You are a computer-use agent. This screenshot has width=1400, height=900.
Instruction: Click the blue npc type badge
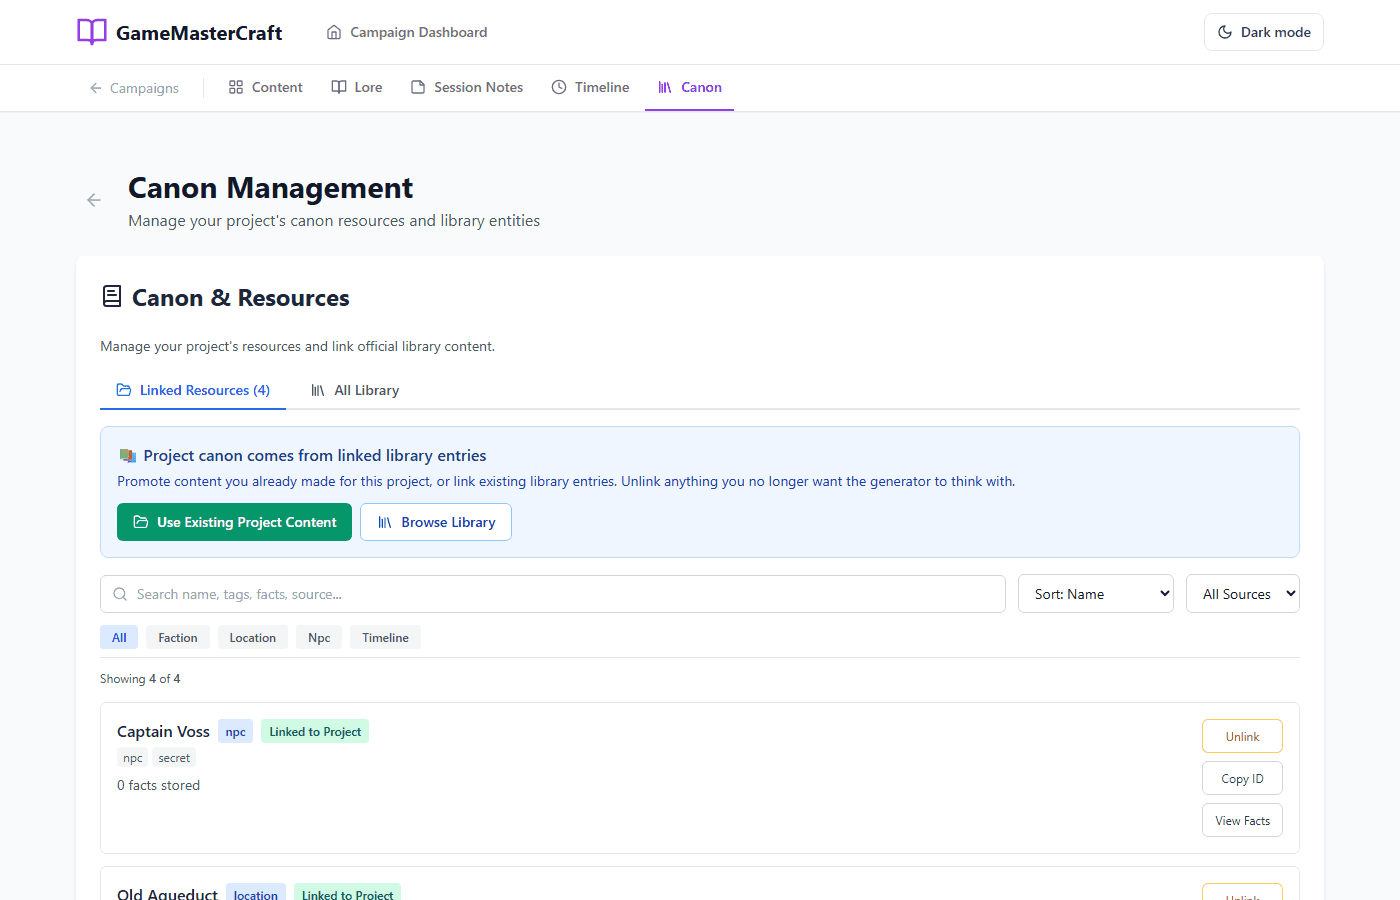[235, 731]
